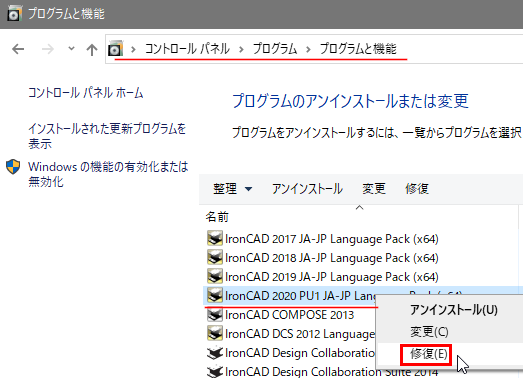Click the icon of IronCAD COMPOSE 2013

[215, 315]
